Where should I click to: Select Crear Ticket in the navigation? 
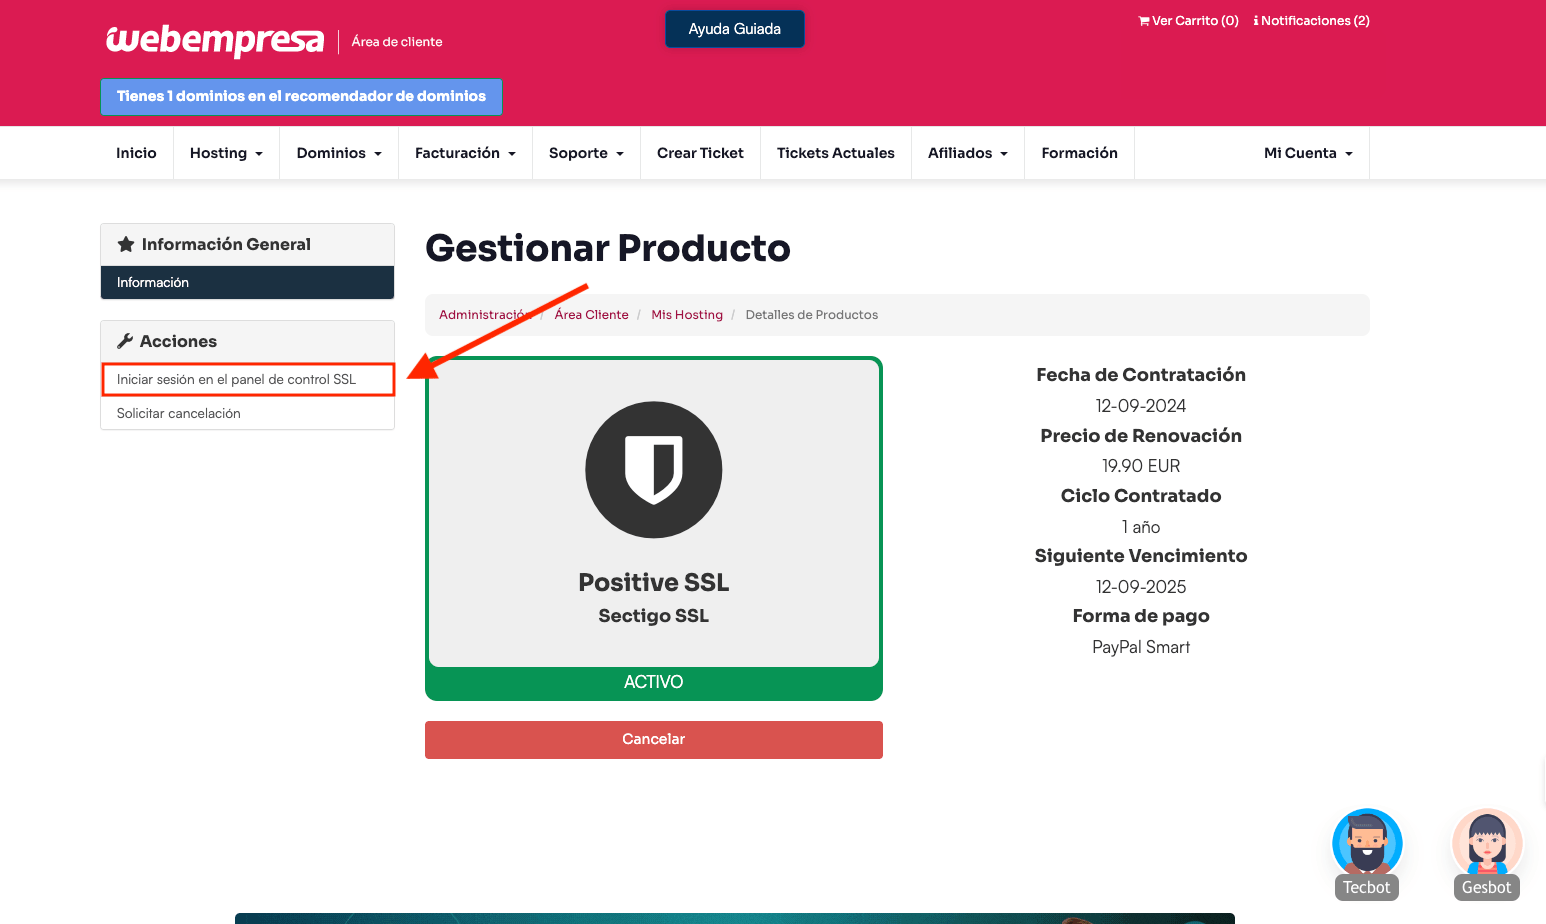click(x=700, y=153)
